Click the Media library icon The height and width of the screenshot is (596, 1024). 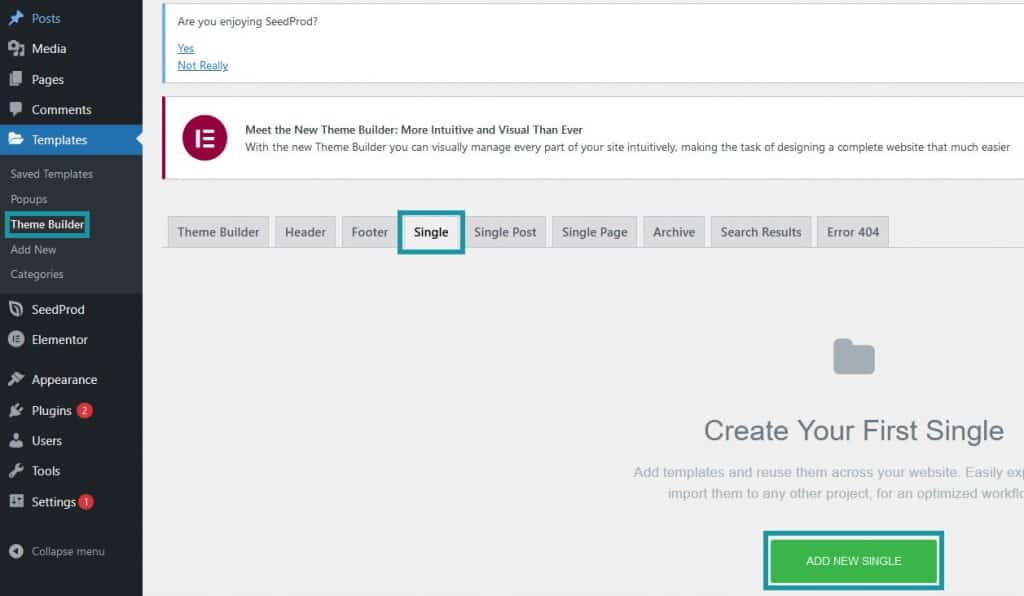(x=14, y=48)
